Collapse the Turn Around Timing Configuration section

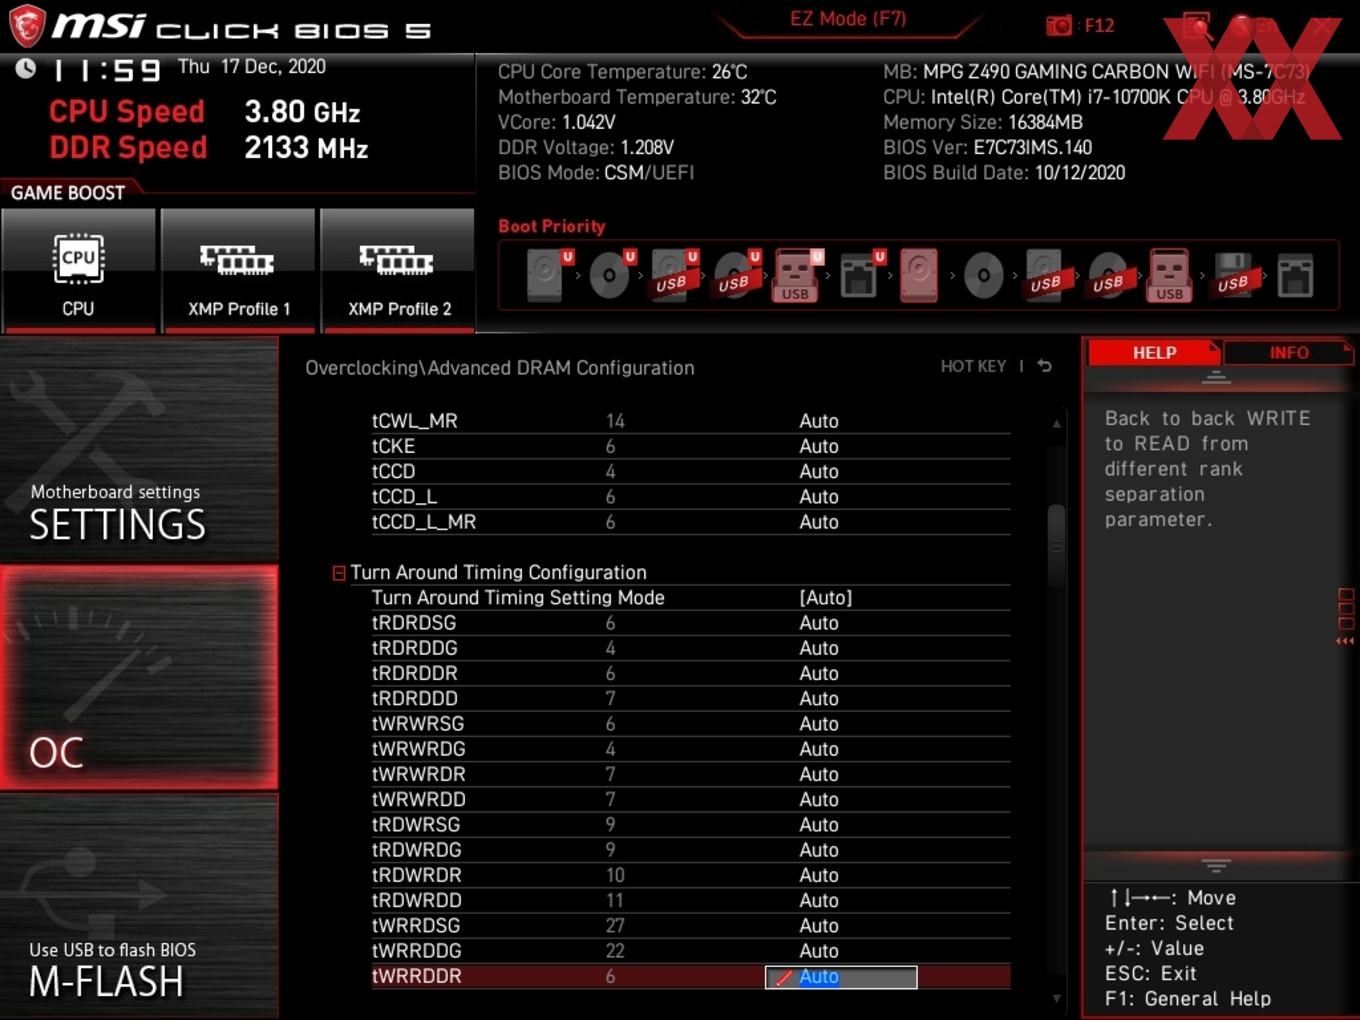(x=339, y=573)
